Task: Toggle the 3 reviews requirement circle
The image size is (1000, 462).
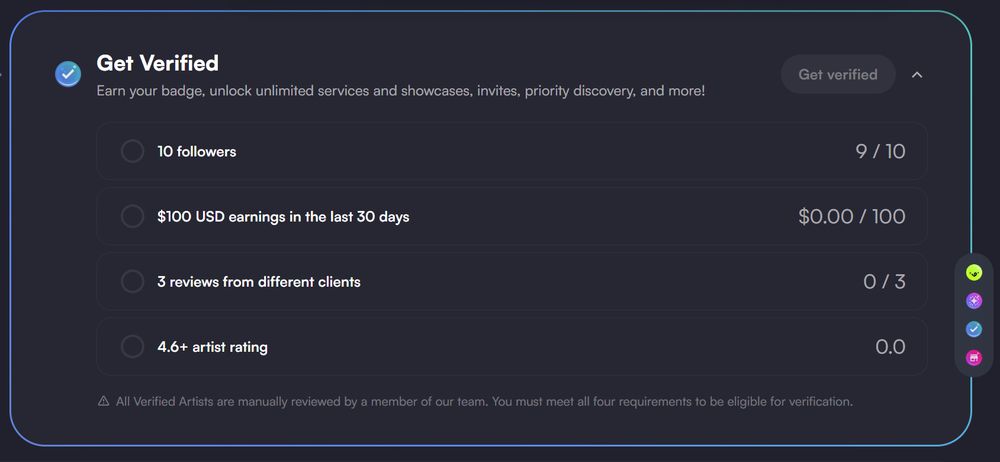Action: [133, 281]
